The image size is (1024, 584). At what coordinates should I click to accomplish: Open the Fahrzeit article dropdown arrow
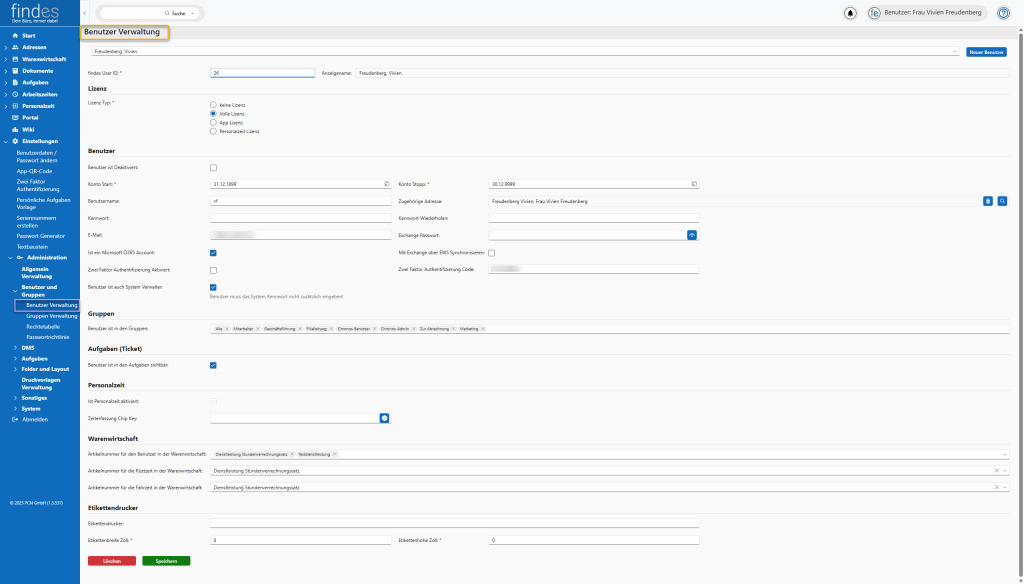tap(1005, 487)
